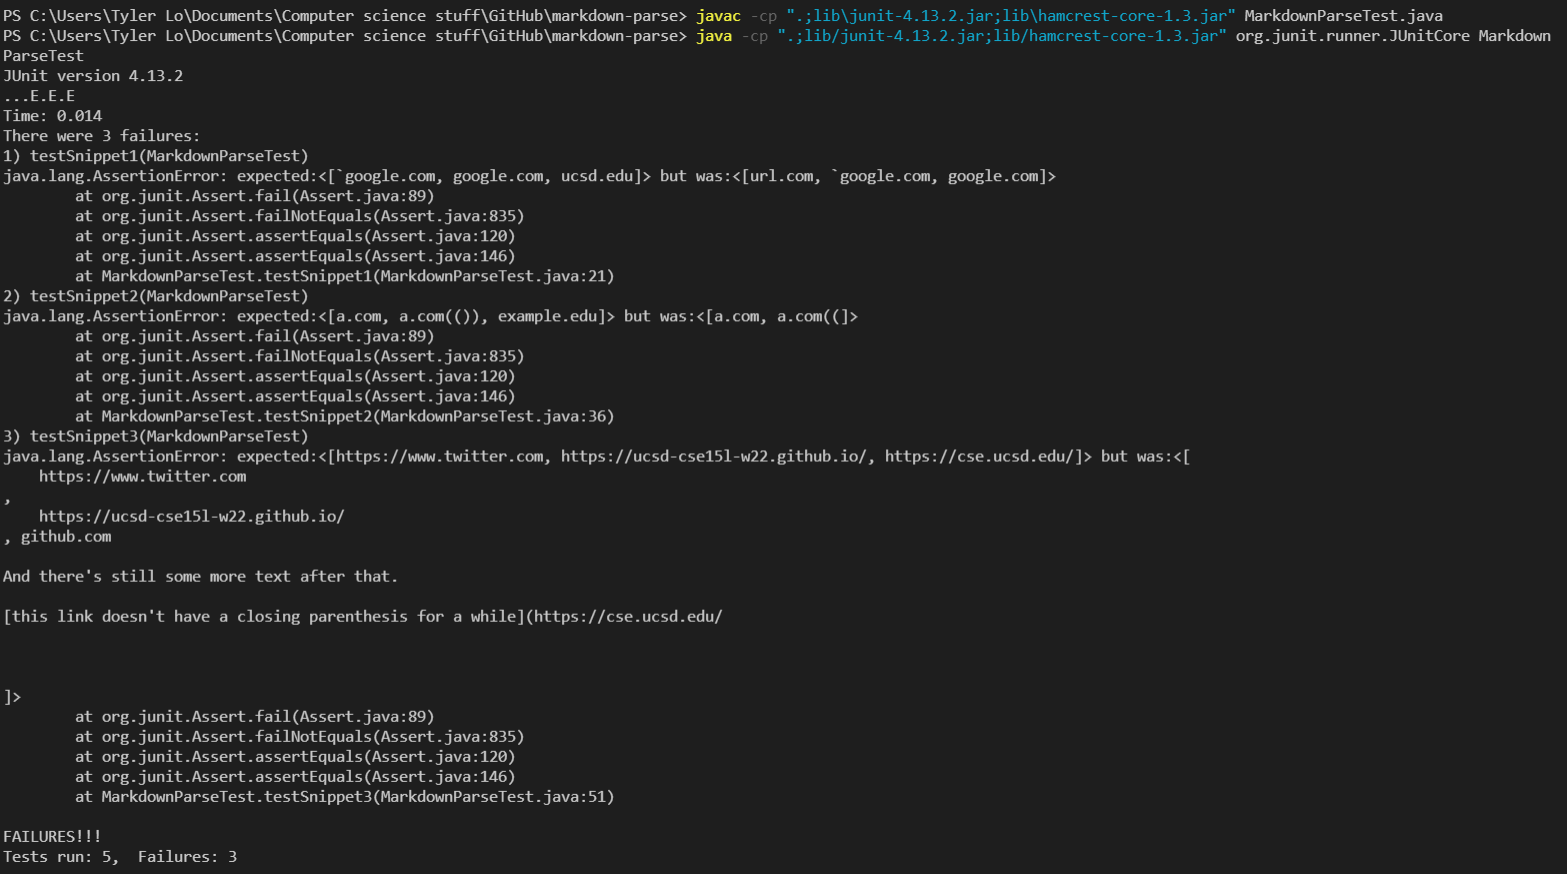The image size is (1567, 874).
Task: Click the github.com output line
Action: tap(66, 537)
